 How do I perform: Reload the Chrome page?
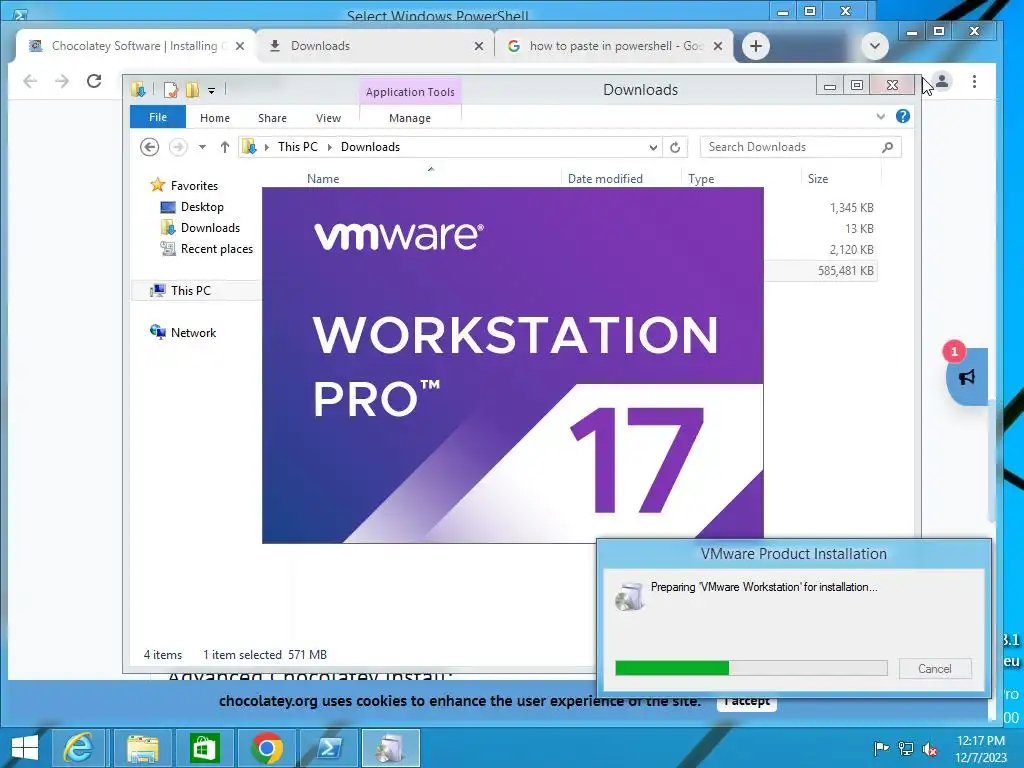pyautogui.click(x=94, y=81)
